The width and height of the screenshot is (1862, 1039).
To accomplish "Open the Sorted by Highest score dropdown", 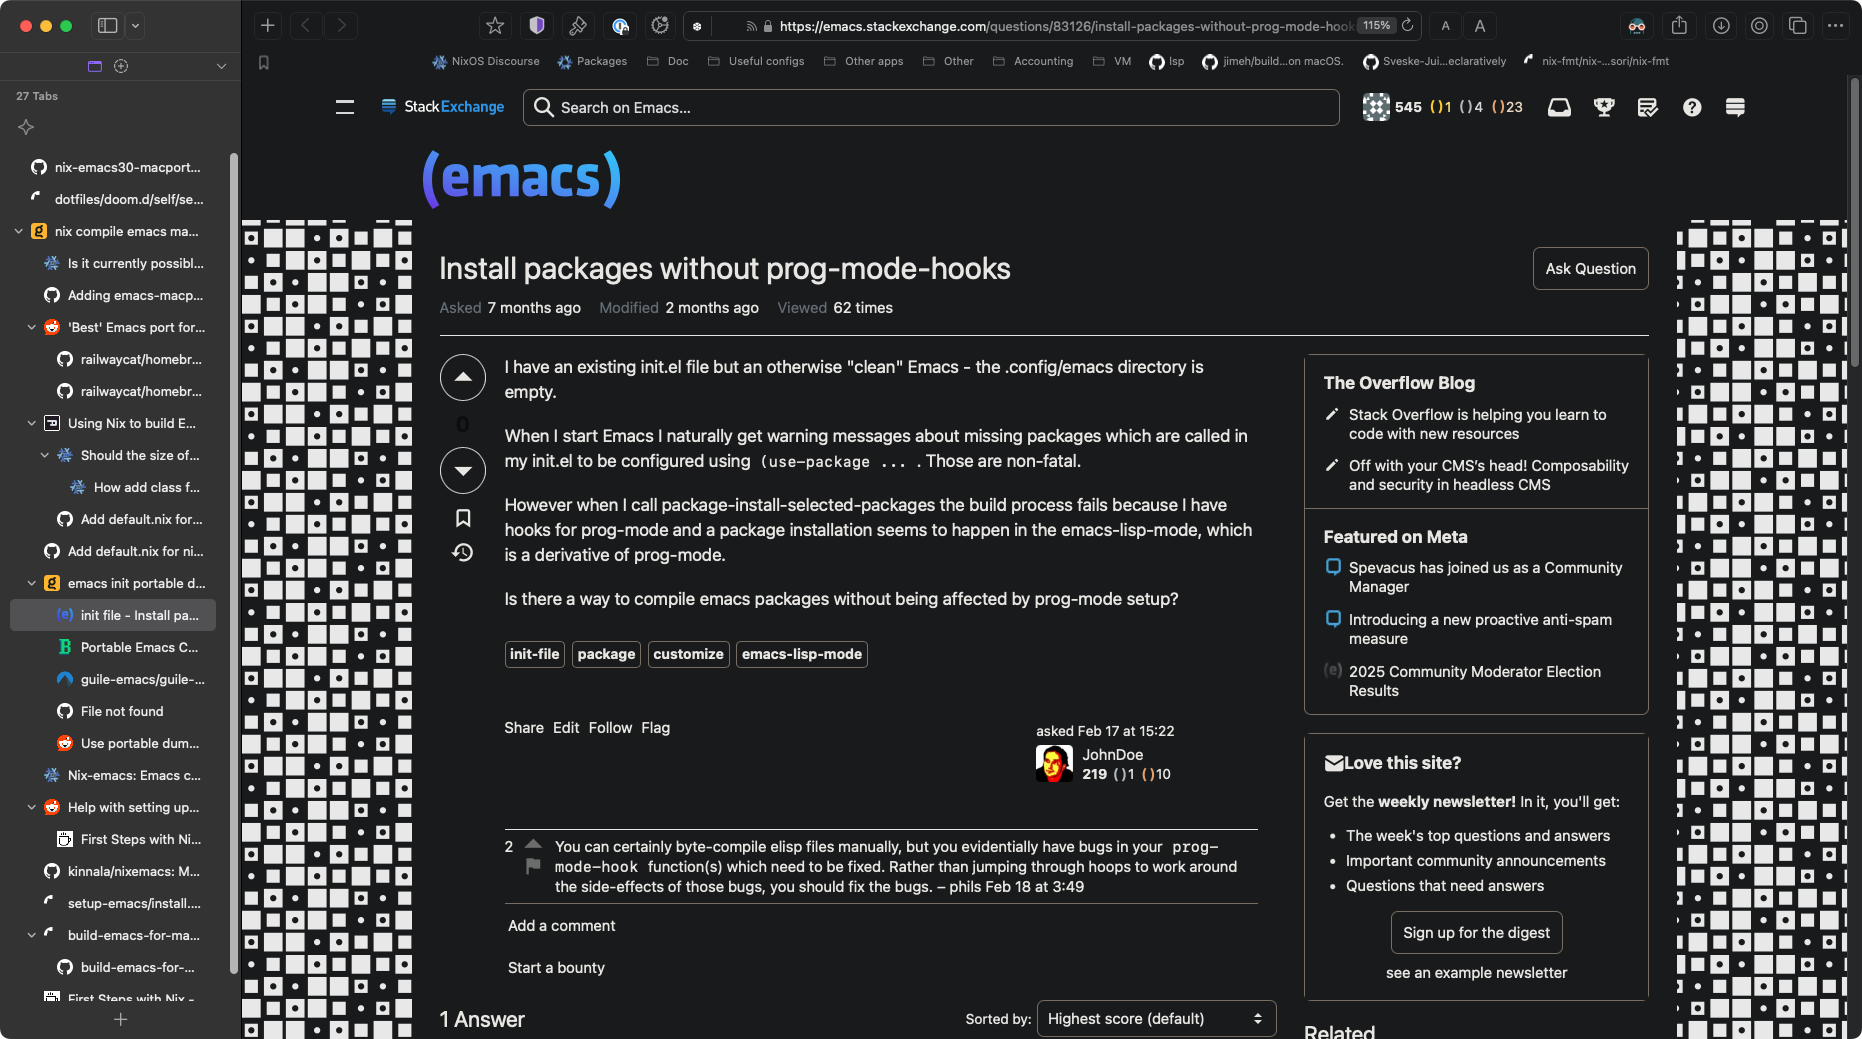I will (x=1156, y=1018).
